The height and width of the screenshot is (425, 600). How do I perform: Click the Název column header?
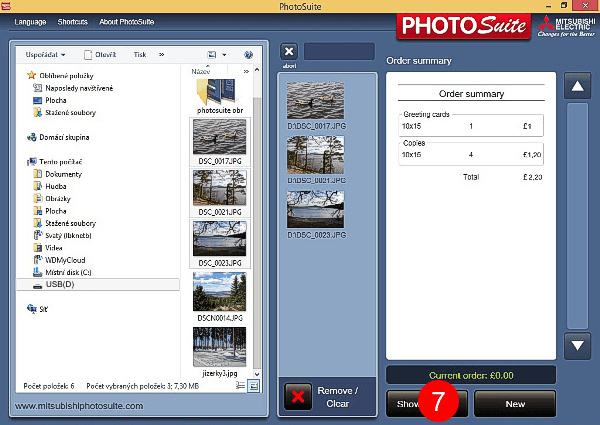tap(201, 71)
